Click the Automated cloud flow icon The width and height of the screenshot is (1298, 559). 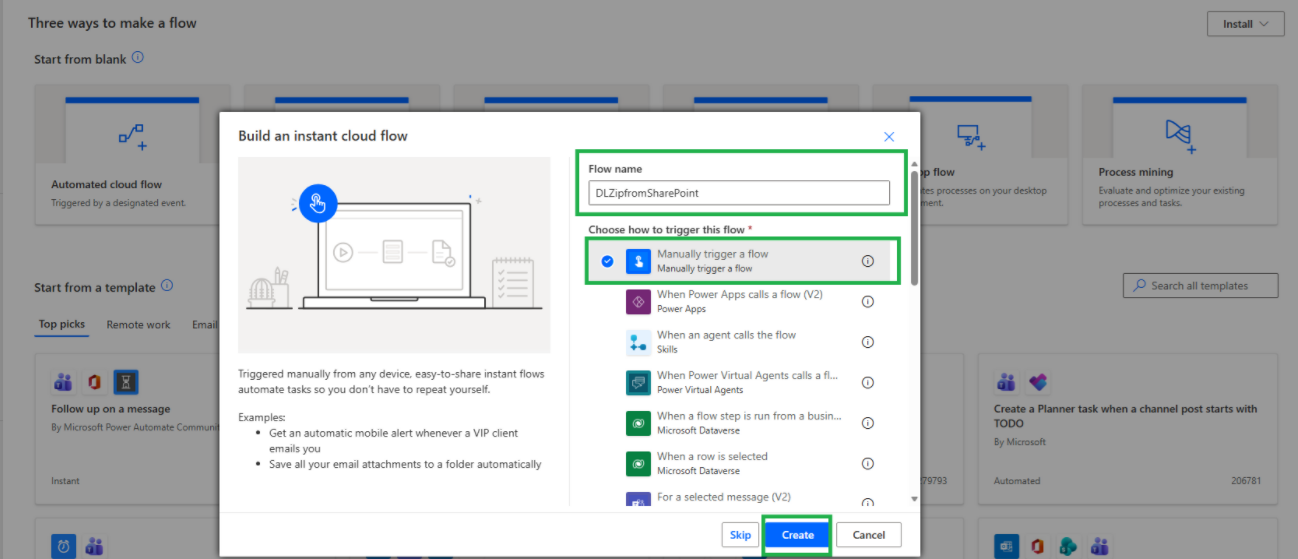(132, 136)
